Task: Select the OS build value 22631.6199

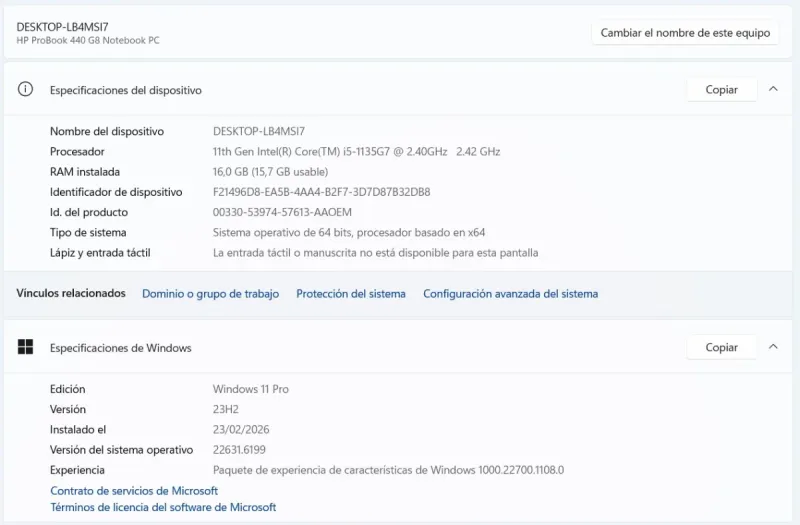Action: 239,450
